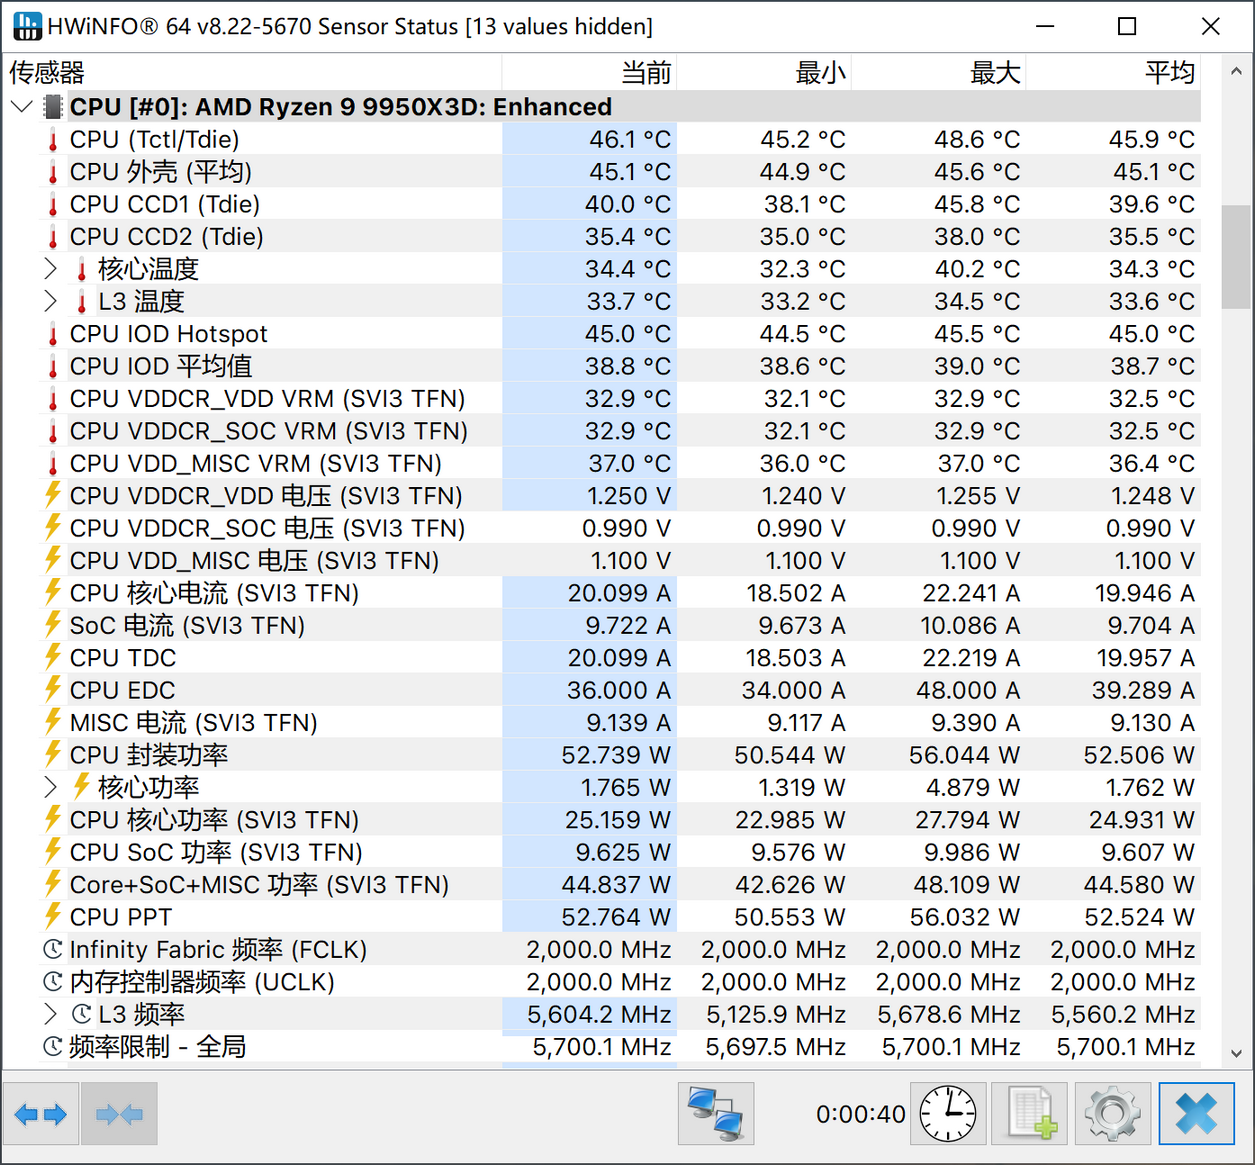Close sensors using the blue X icon

tap(1196, 1113)
